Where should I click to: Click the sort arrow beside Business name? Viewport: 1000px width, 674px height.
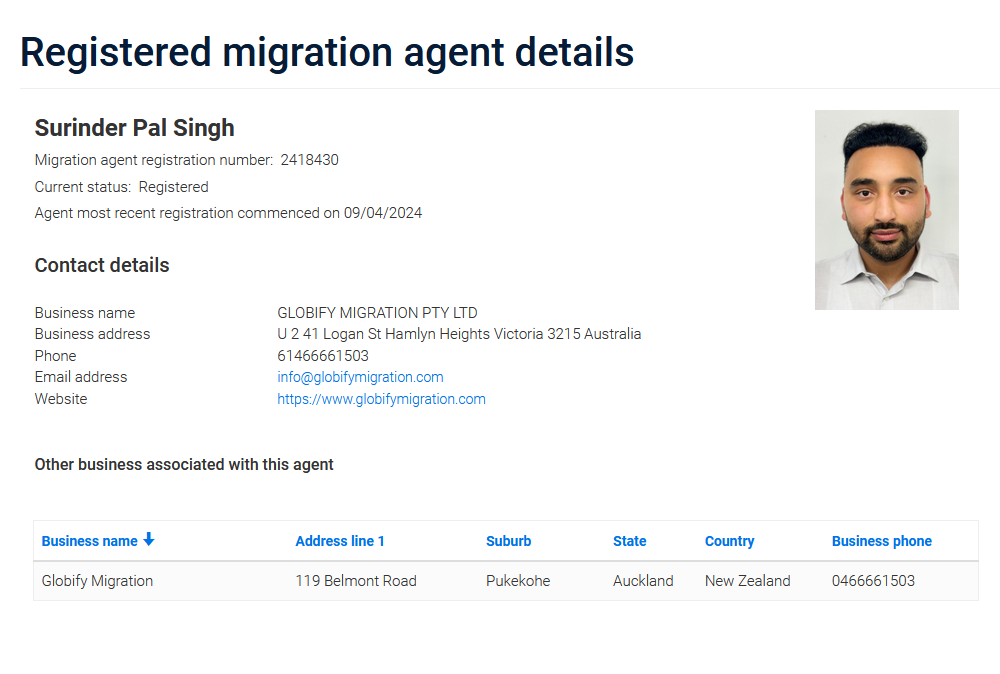149,540
